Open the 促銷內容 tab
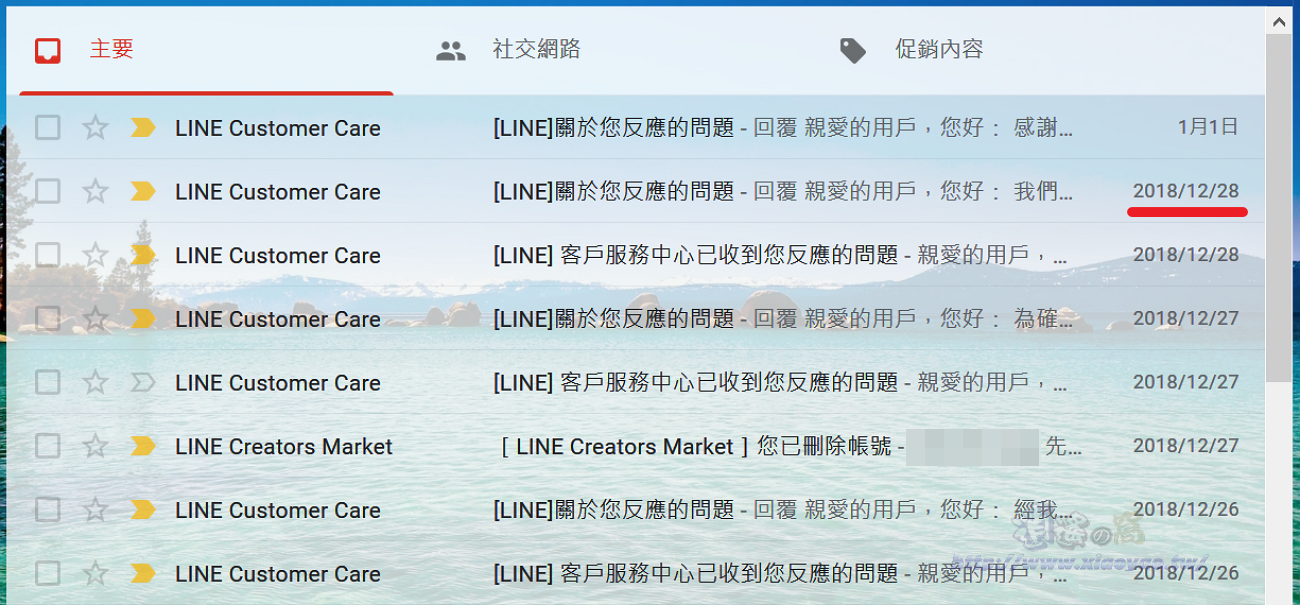The image size is (1300, 605). [x=940, y=47]
